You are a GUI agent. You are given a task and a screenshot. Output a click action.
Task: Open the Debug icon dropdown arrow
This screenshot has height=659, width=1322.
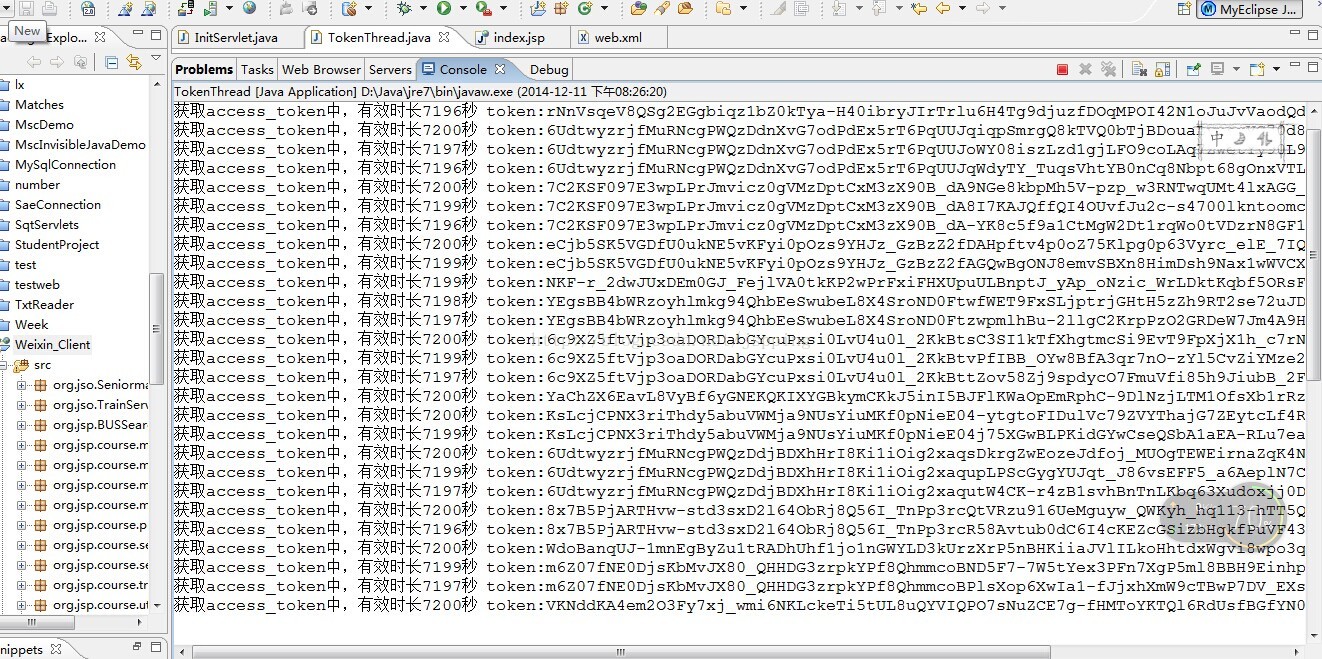(423, 8)
